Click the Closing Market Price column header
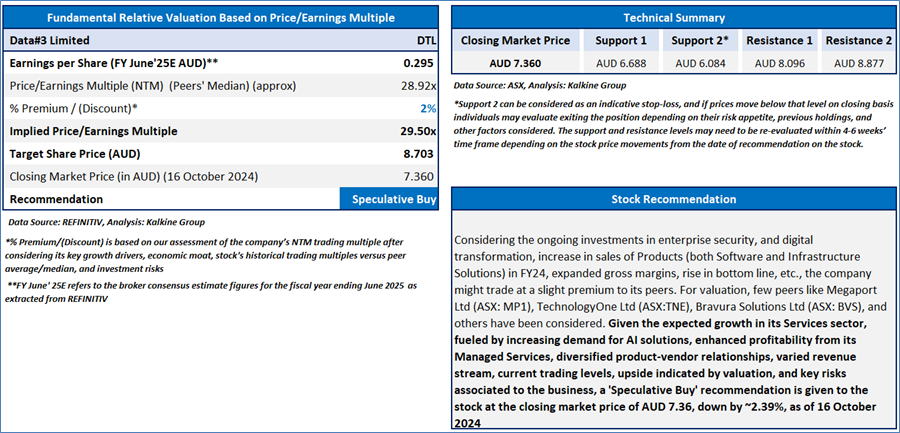 515,41
